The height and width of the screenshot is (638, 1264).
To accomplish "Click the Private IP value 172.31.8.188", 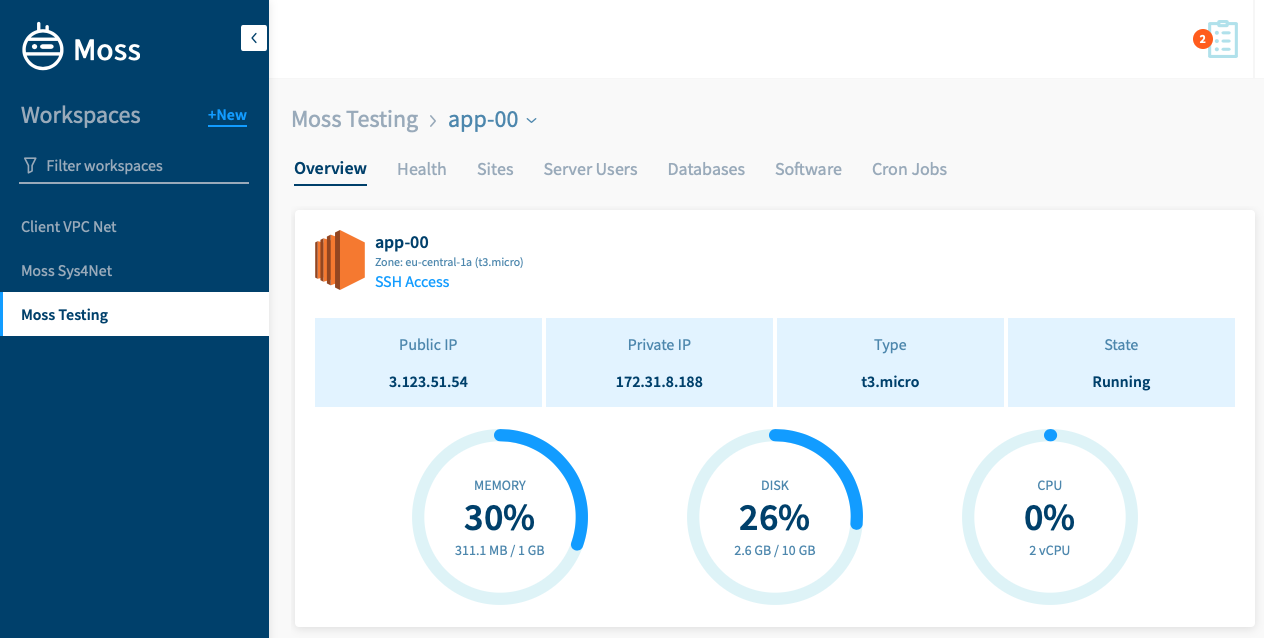I will 659,382.
